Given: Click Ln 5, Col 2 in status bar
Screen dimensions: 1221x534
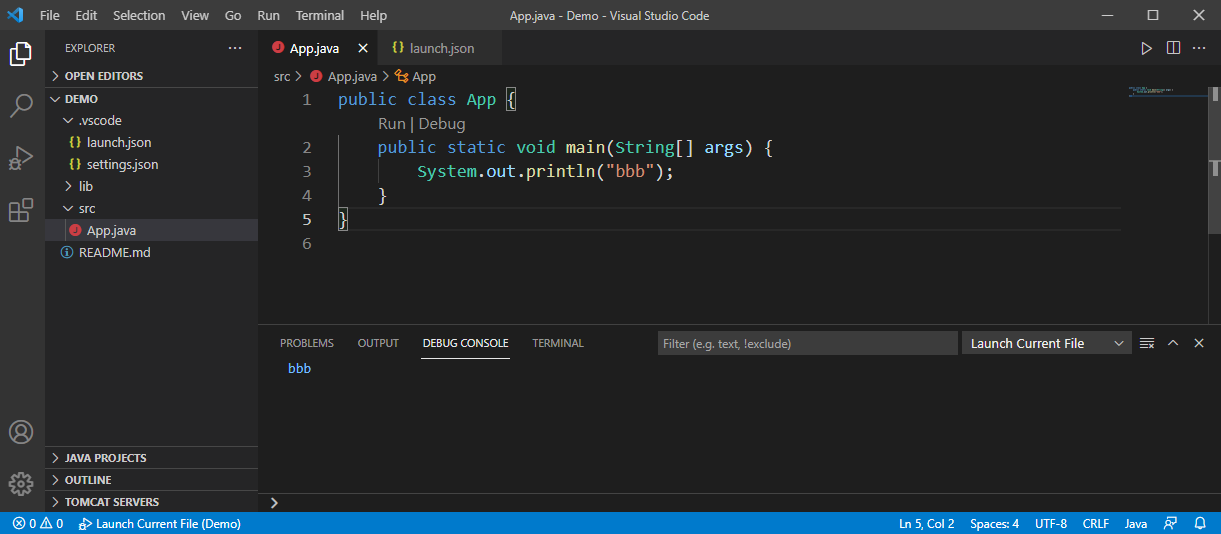Looking at the screenshot, I should [x=927, y=523].
